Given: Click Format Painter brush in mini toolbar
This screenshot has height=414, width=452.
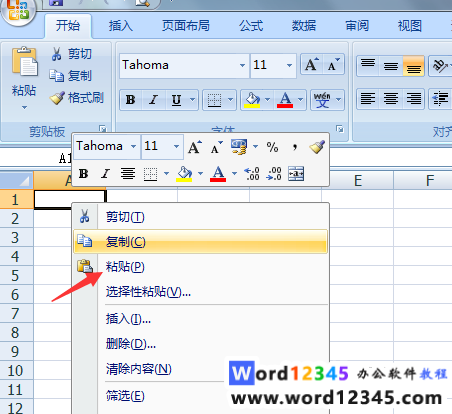Looking at the screenshot, I should [x=317, y=147].
